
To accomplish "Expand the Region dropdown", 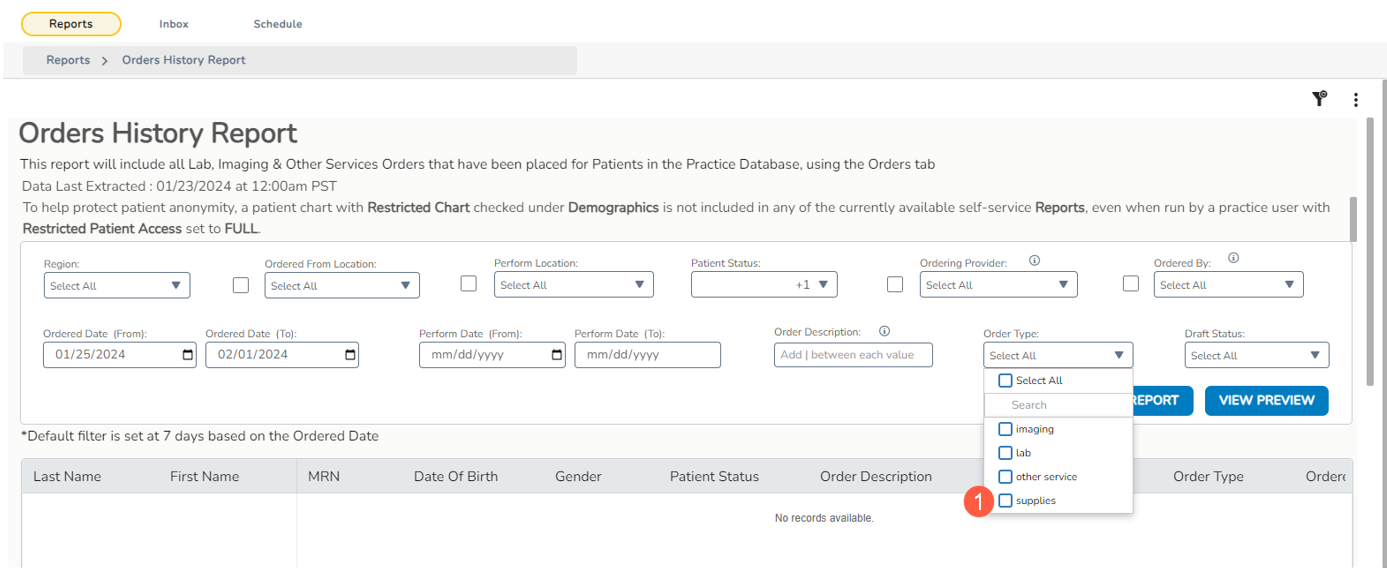I will tap(116, 285).
